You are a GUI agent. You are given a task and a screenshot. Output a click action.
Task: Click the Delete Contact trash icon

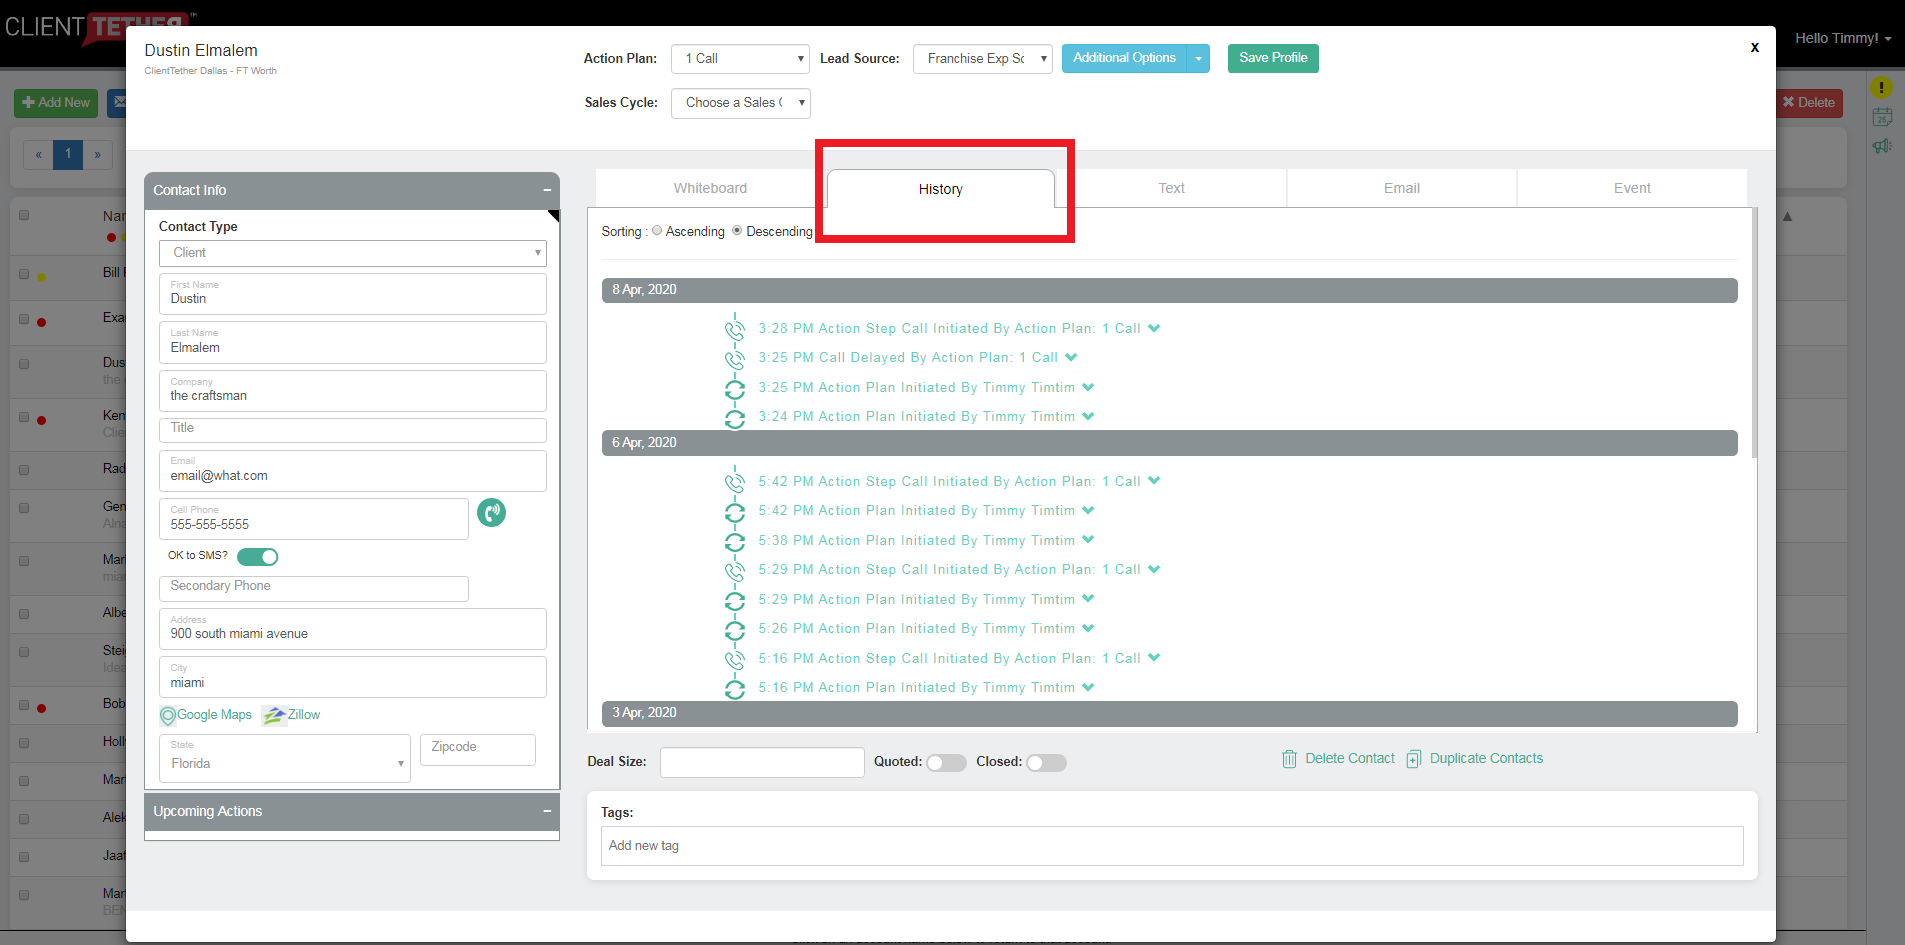(1289, 759)
